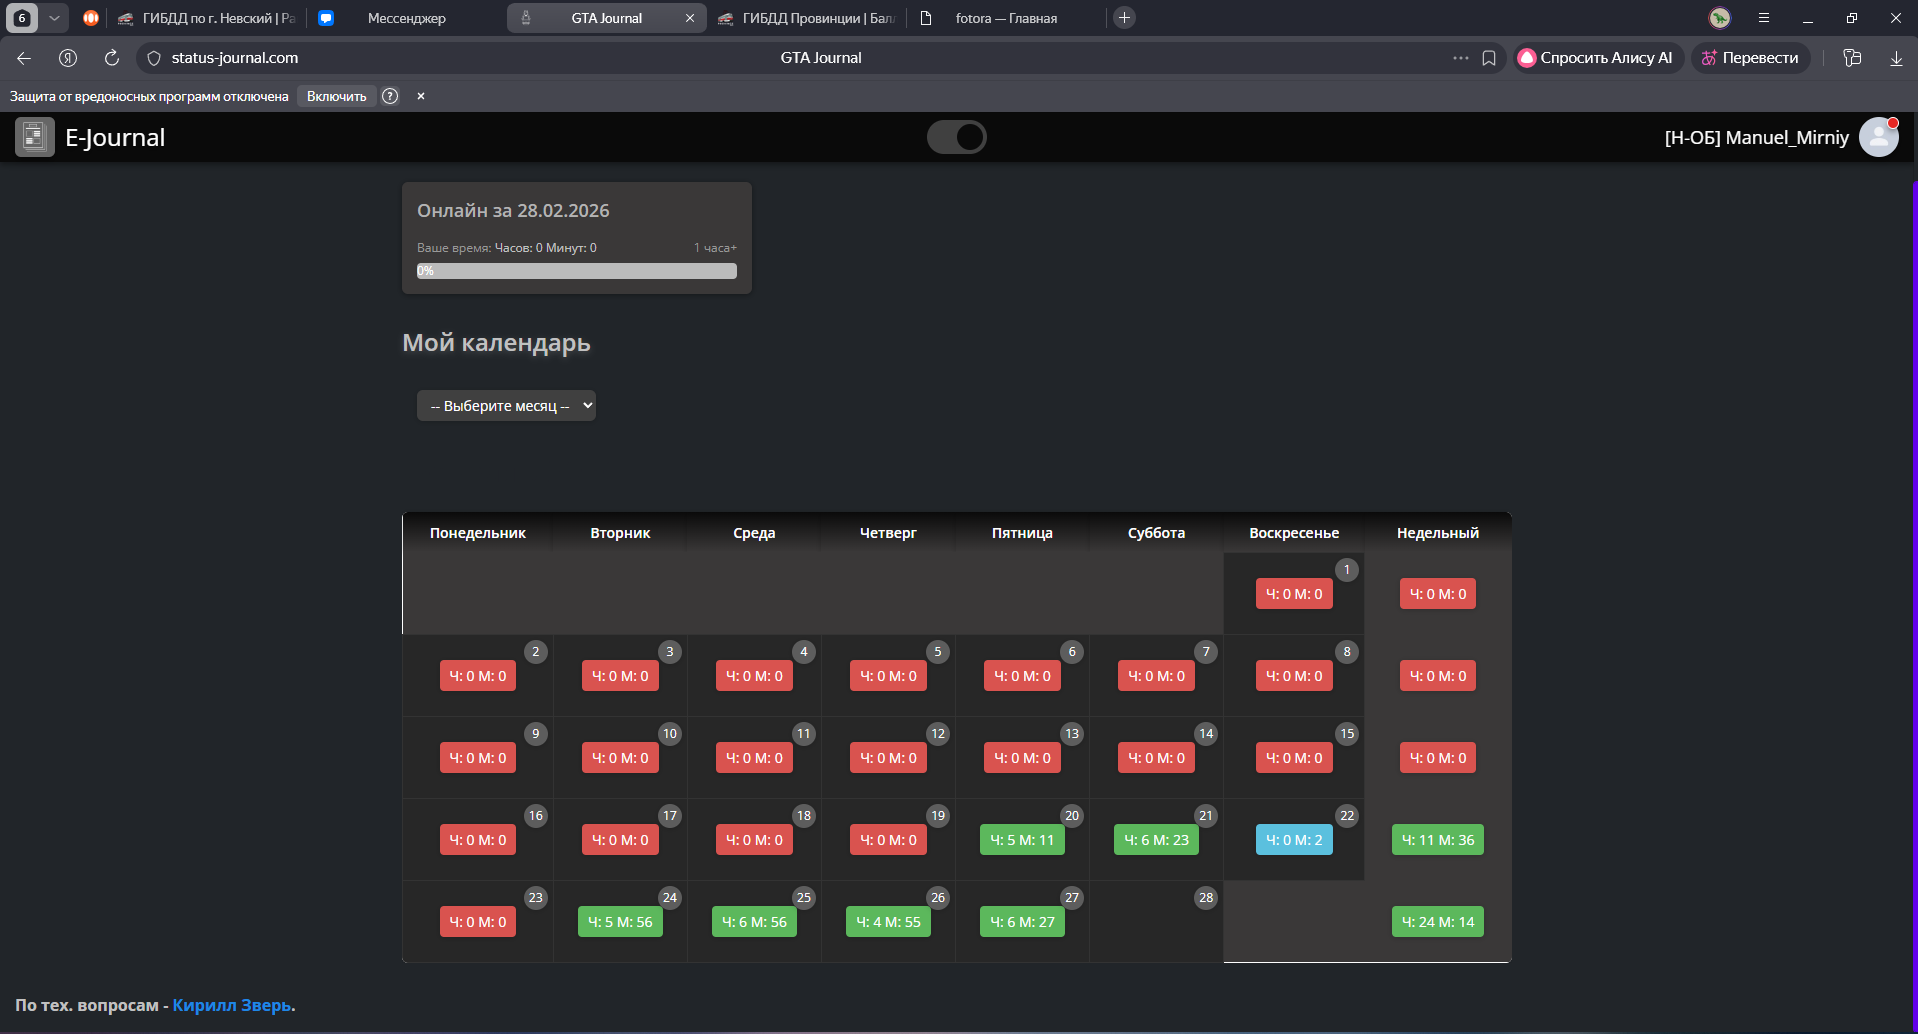The width and height of the screenshot is (1918, 1034).
Task: Open a new browser tab
Action: [1124, 18]
